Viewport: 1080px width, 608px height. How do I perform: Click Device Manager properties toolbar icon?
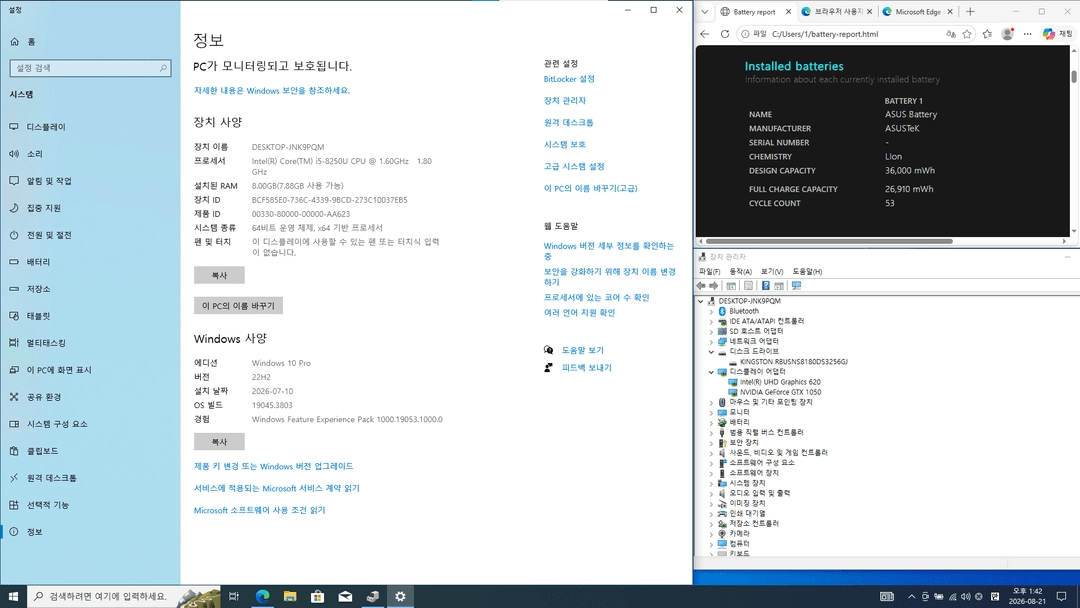[748, 286]
